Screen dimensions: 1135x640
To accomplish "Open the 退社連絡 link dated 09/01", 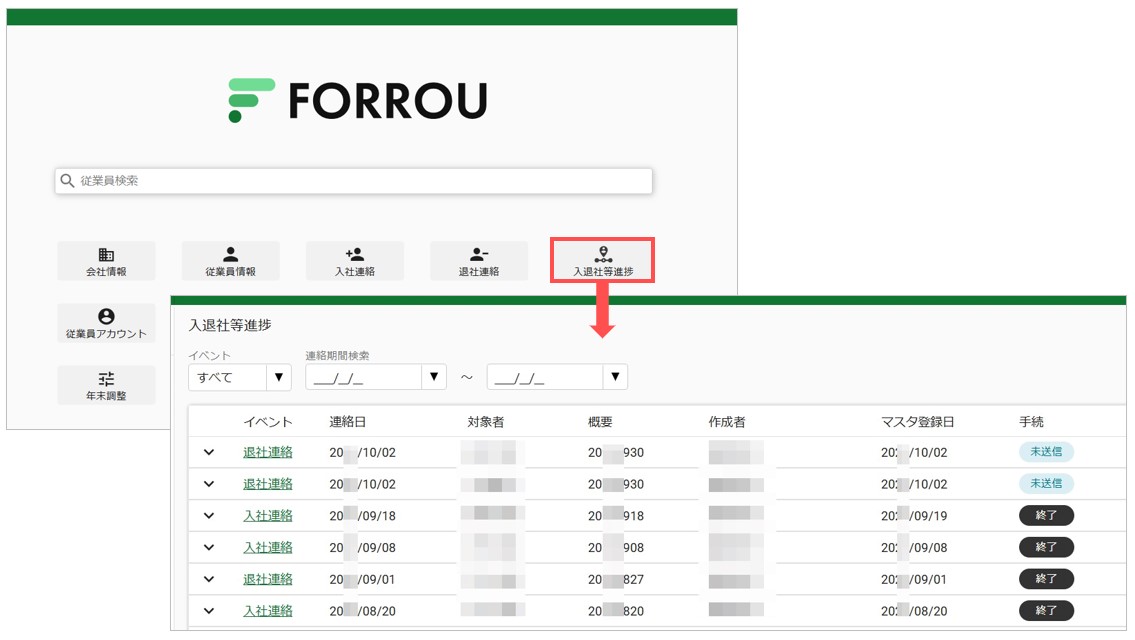I will point(268,579).
